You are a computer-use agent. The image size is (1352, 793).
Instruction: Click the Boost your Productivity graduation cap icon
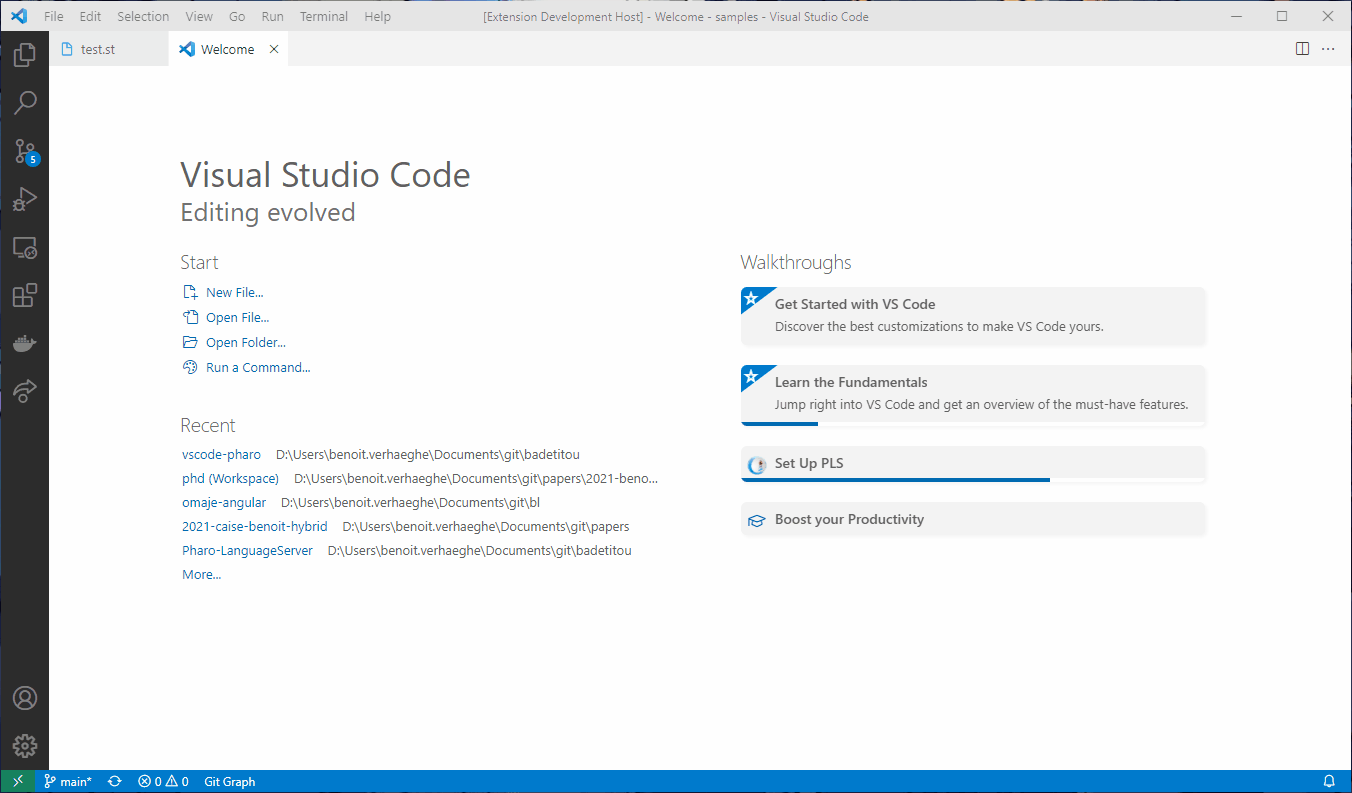click(x=757, y=520)
